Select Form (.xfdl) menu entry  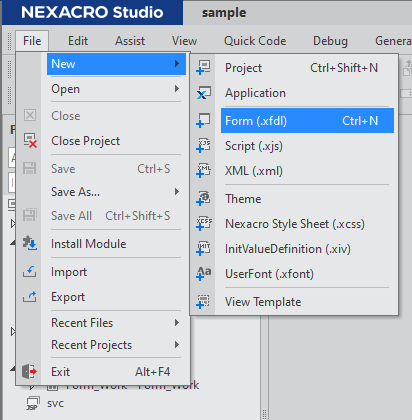click(307, 121)
